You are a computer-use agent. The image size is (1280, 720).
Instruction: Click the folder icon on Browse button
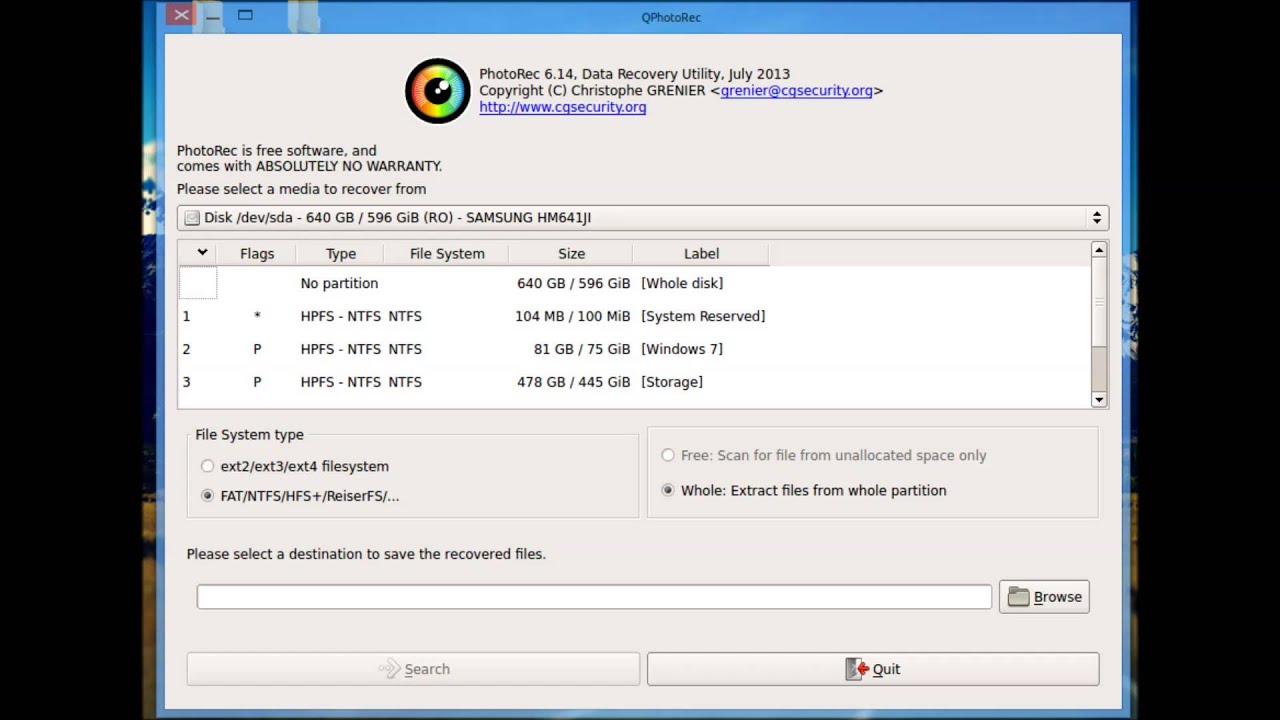pyautogui.click(x=1018, y=597)
